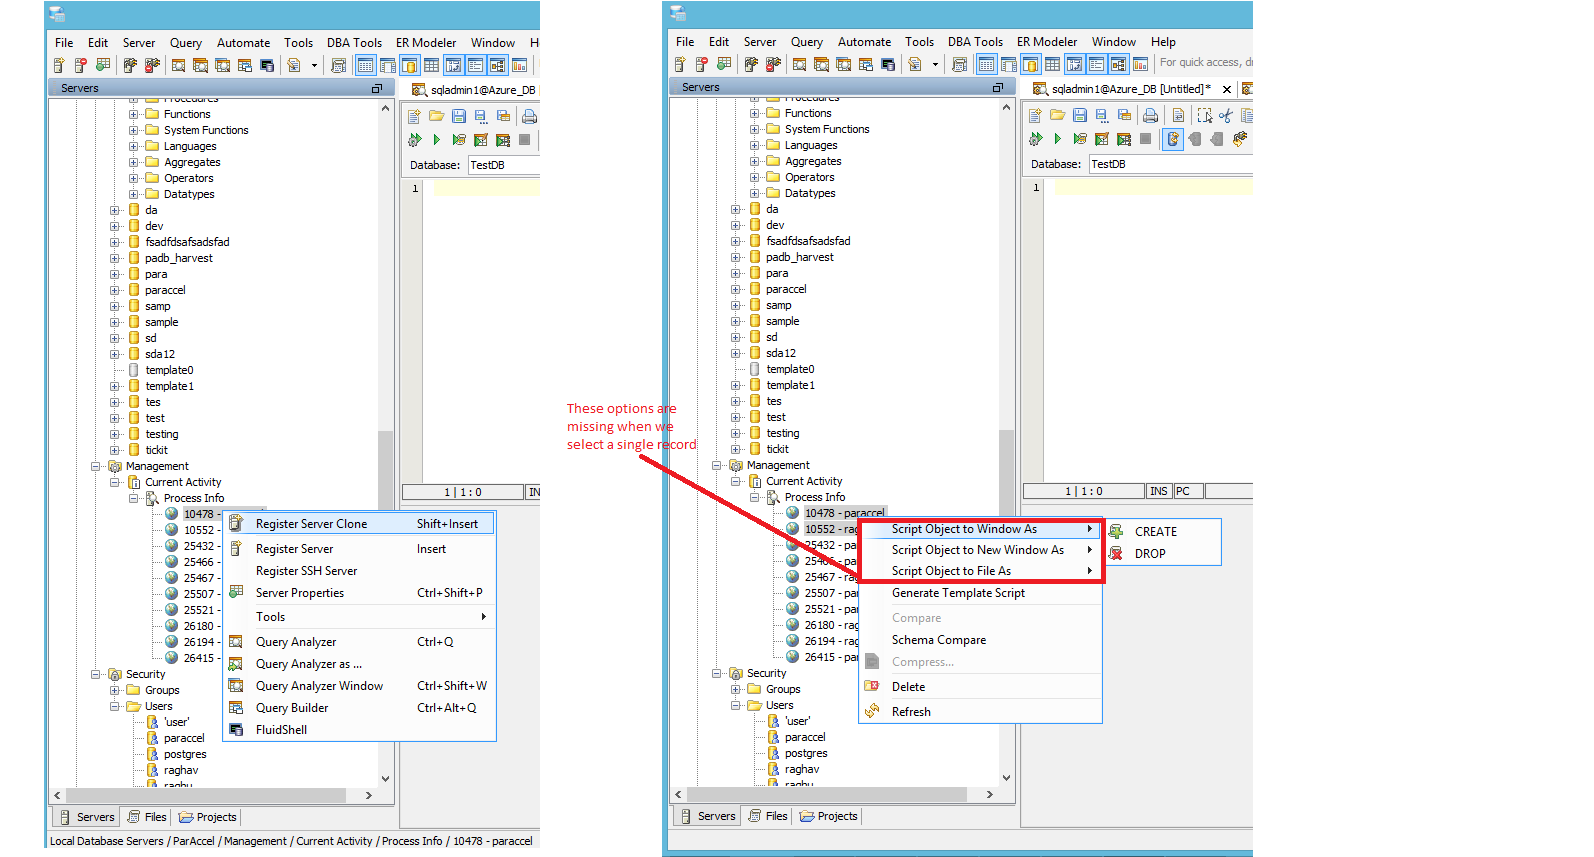Open Query Analyzer icon in left window main toolbar

pyautogui.click(x=178, y=65)
